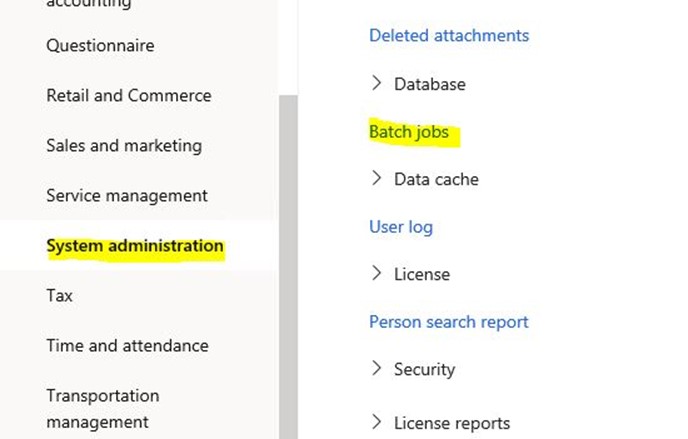Click the User log link

coord(401,227)
